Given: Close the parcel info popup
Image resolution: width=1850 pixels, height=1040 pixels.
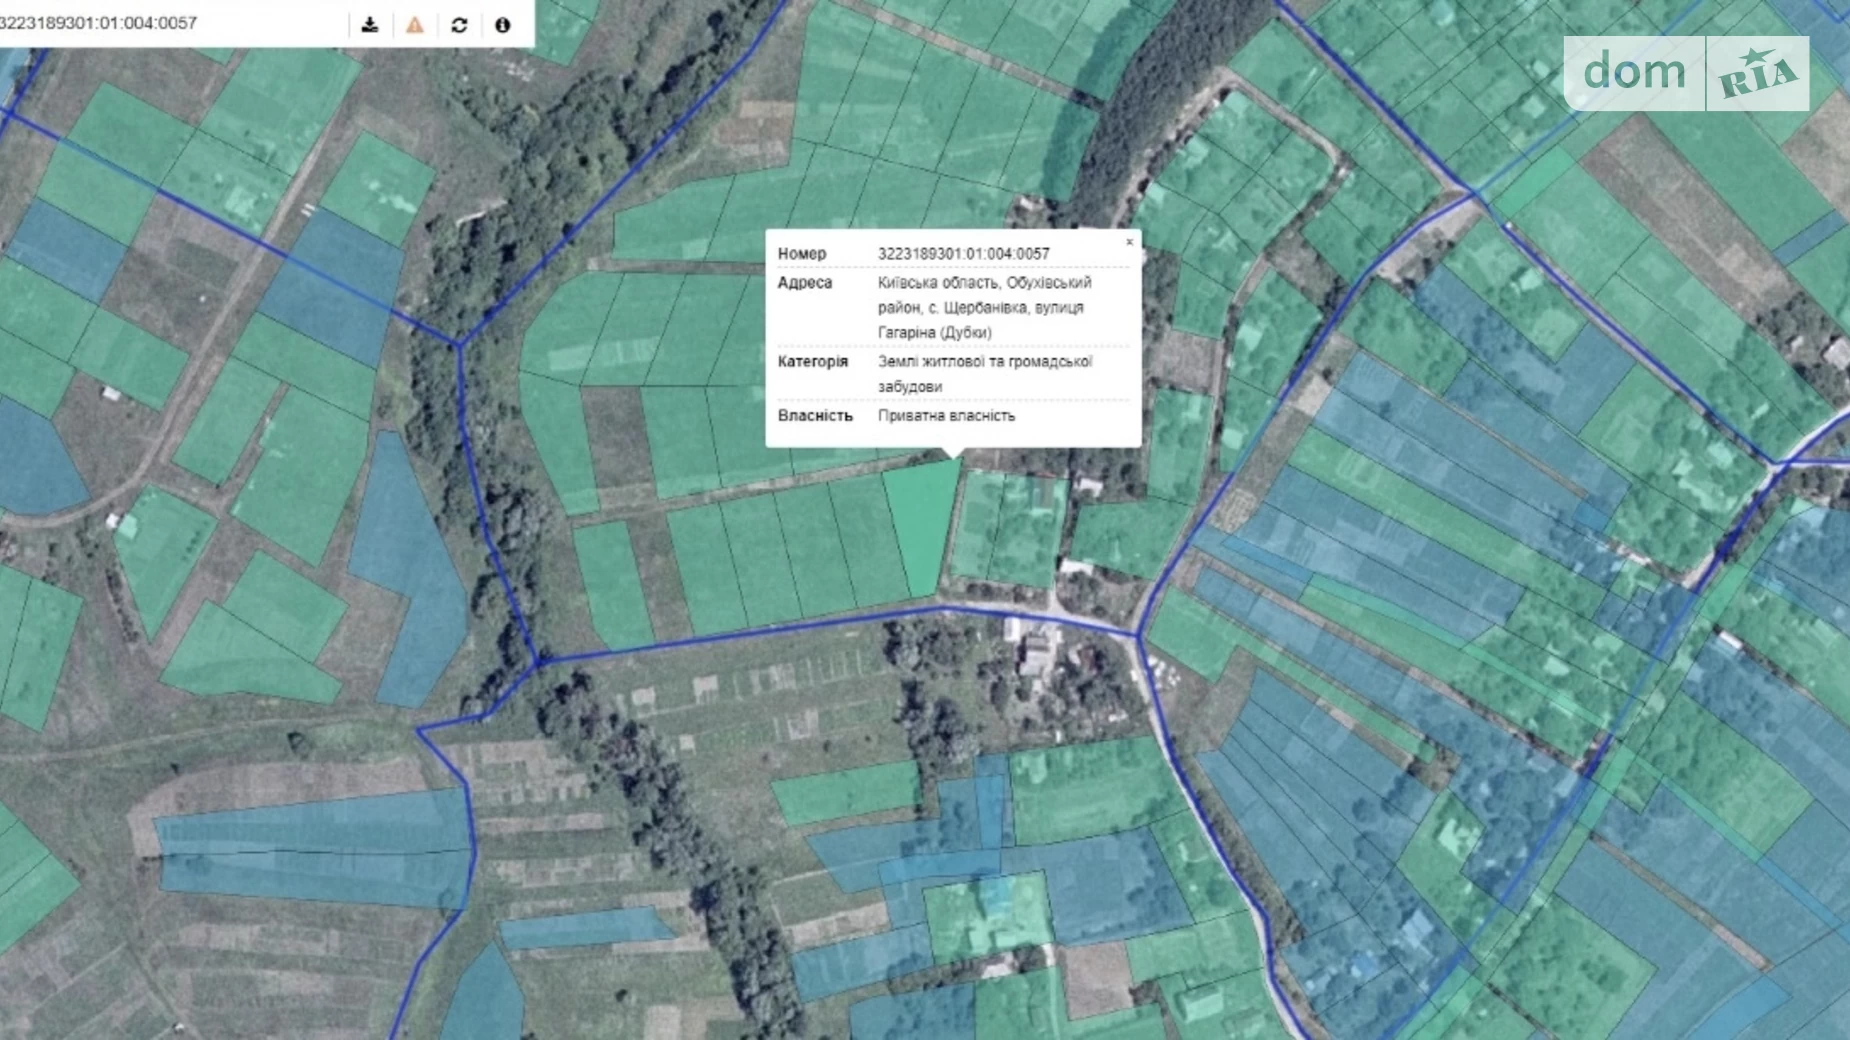Looking at the screenshot, I should click(x=1130, y=242).
